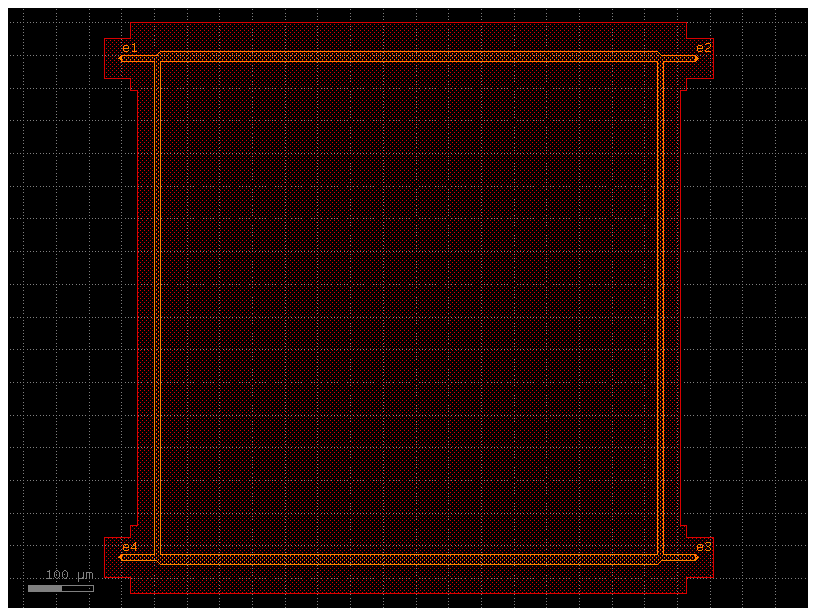Pick the top-left corner of inner square
The height and width of the screenshot is (616, 816).
[x=161, y=62]
